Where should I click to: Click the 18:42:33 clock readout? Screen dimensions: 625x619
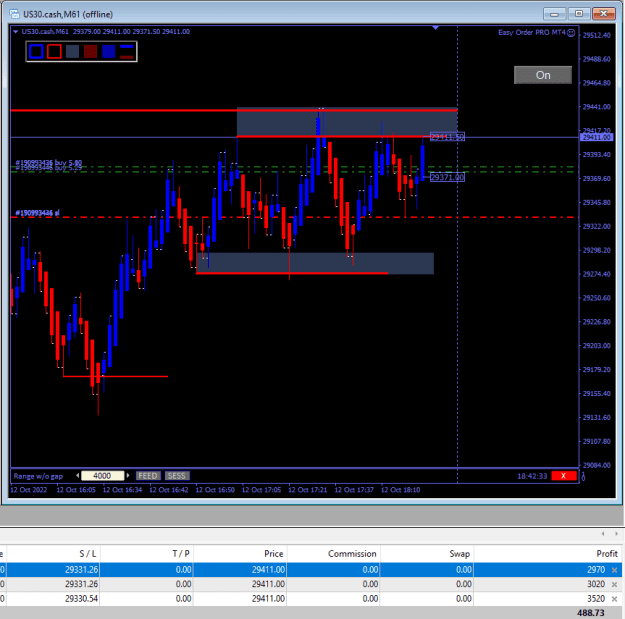coord(532,476)
